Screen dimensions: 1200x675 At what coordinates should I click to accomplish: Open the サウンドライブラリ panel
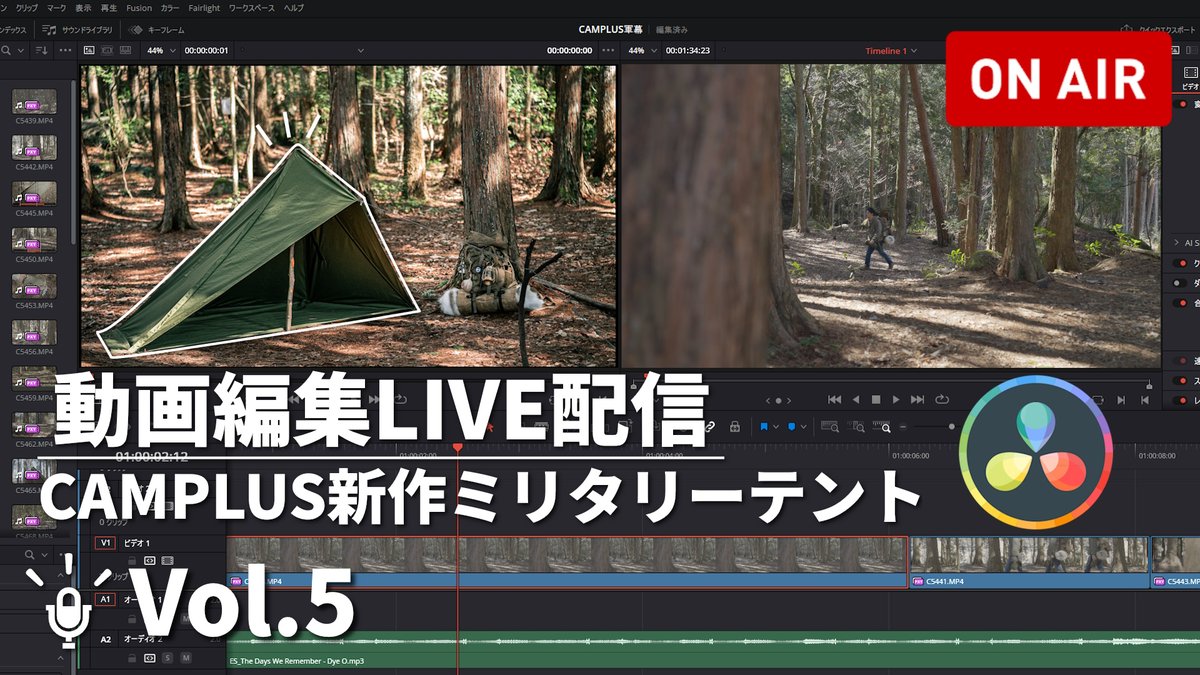coord(79,30)
